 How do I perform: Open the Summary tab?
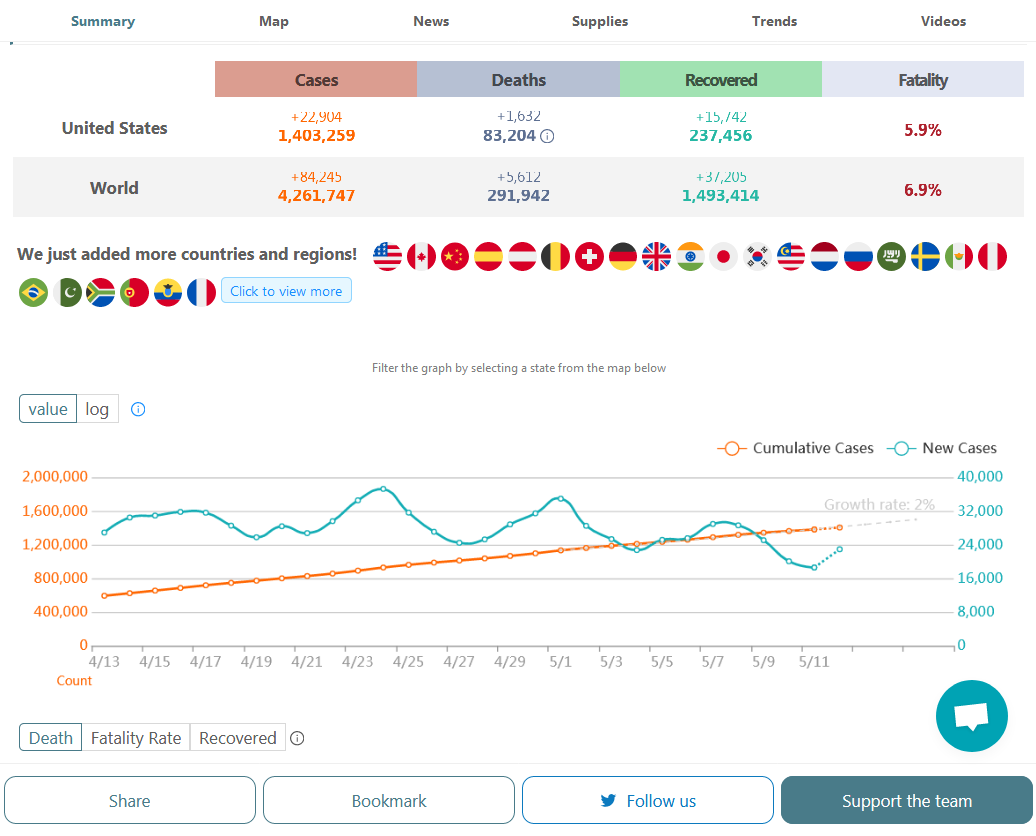tap(103, 21)
